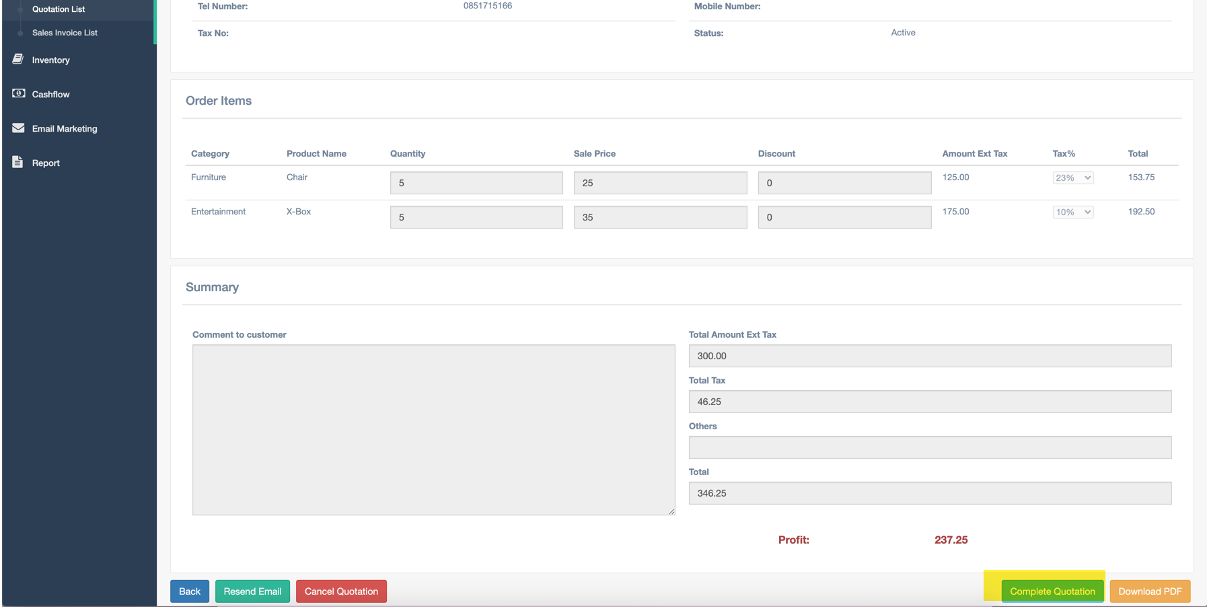Click the Total field showing 346.25
This screenshot has height=608, width=1208.
pos(930,493)
